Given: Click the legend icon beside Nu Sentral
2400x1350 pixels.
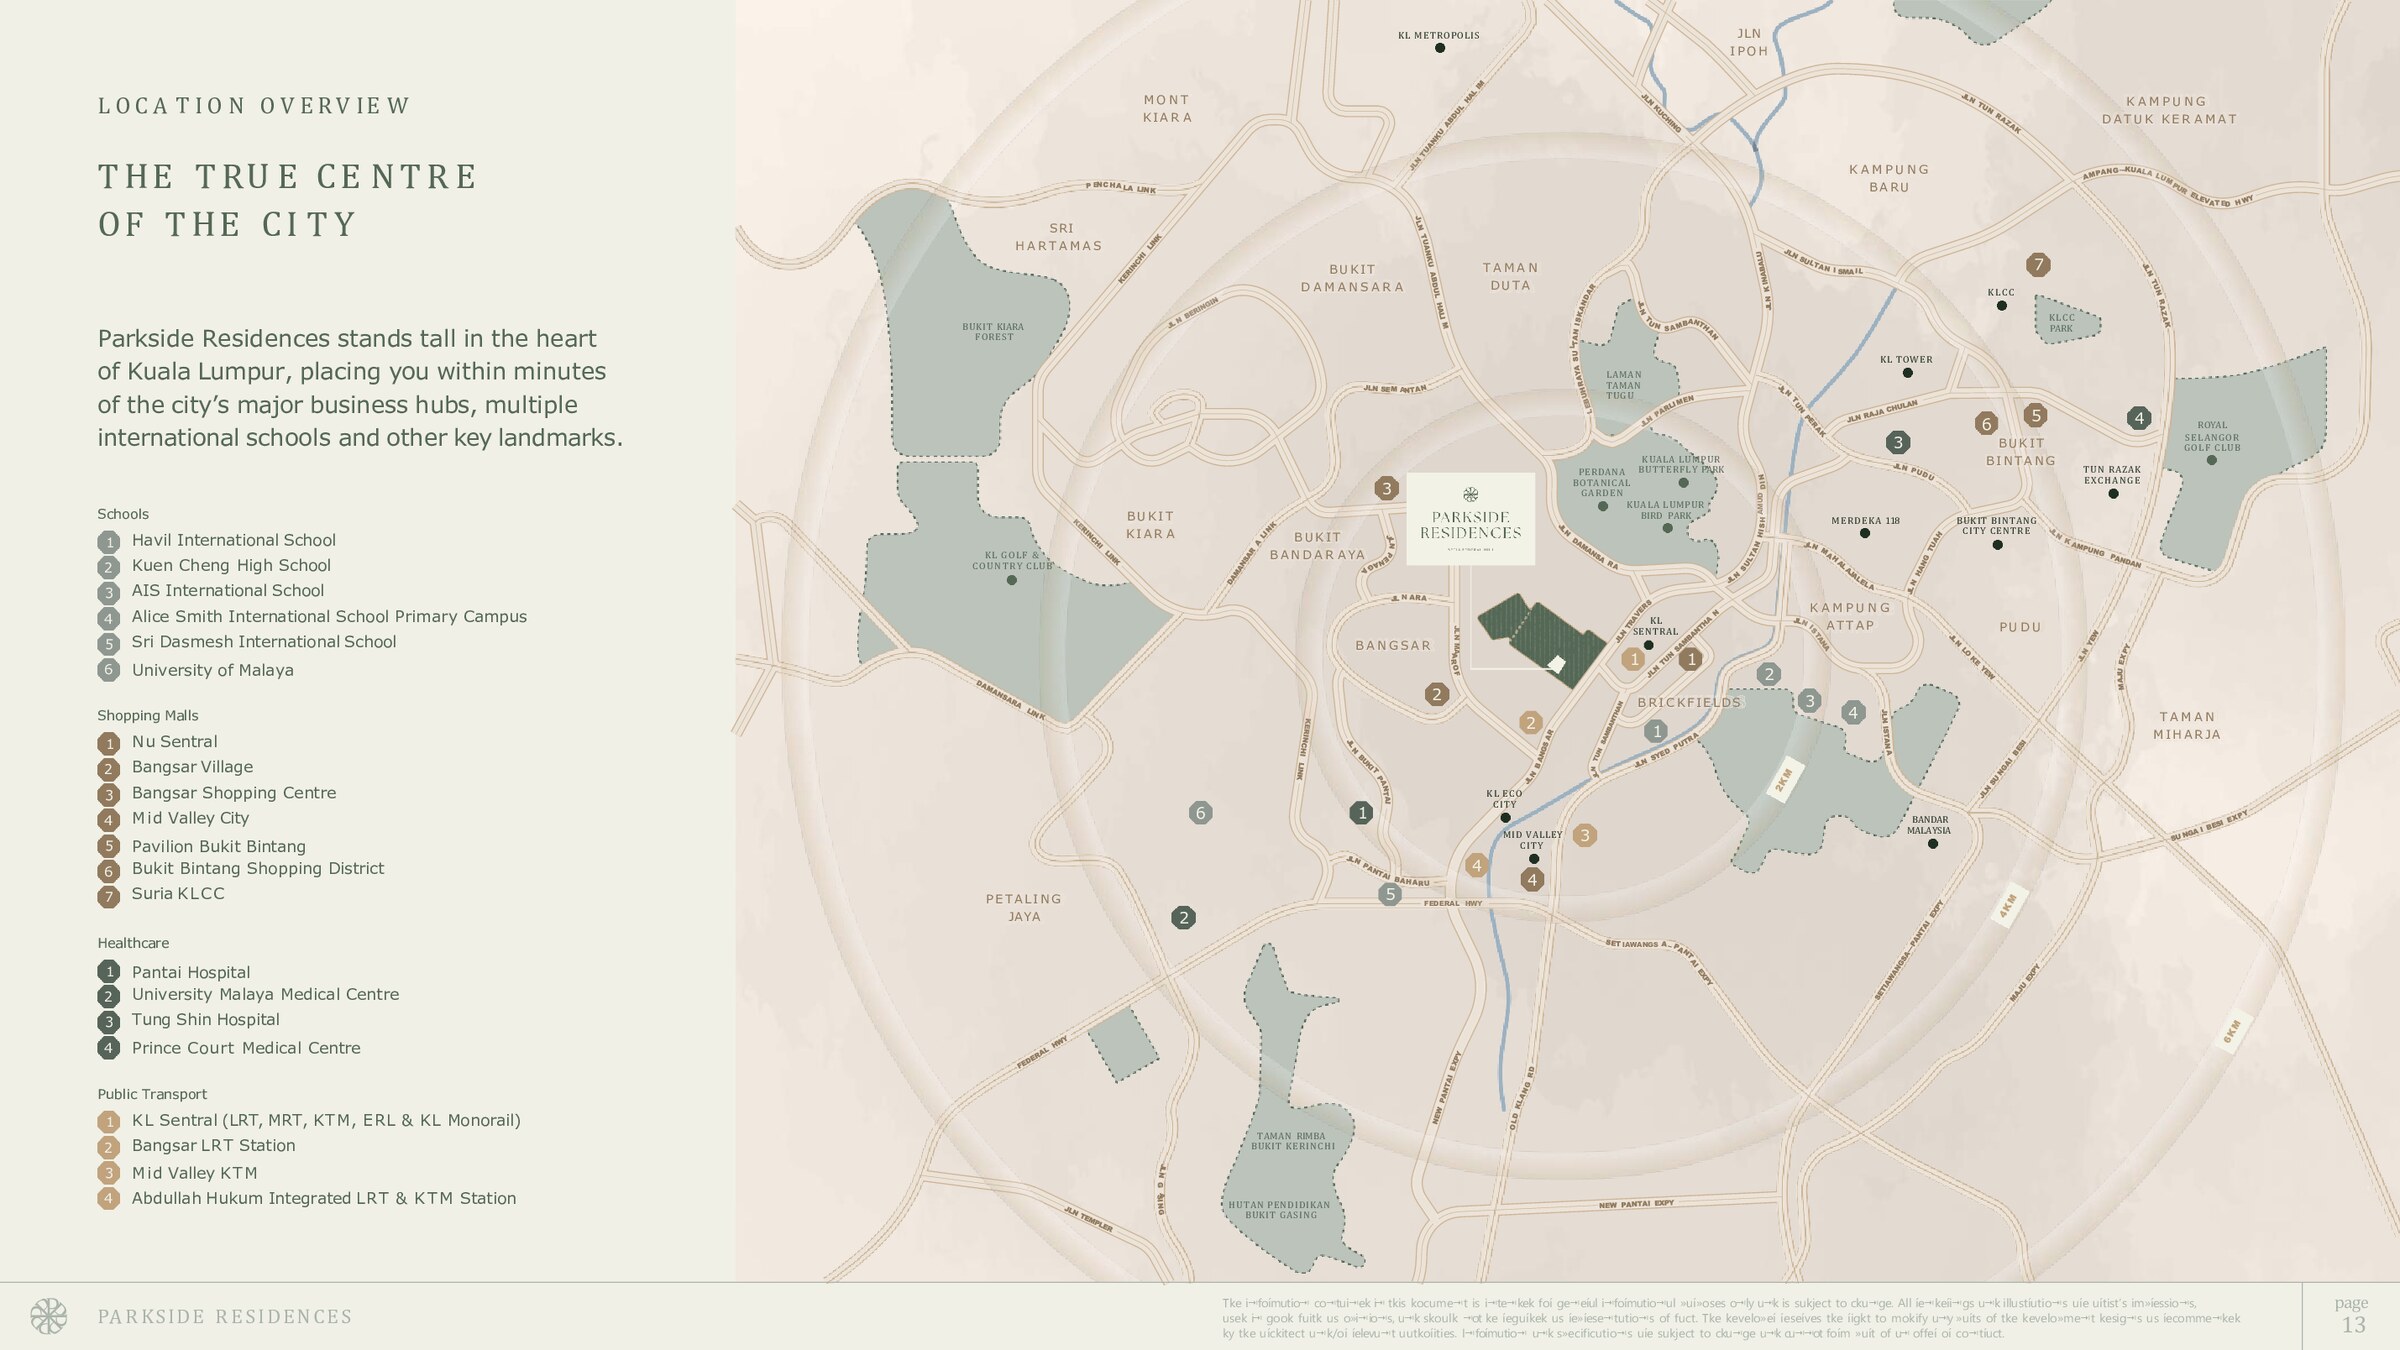Looking at the screenshot, I should click(x=109, y=743).
